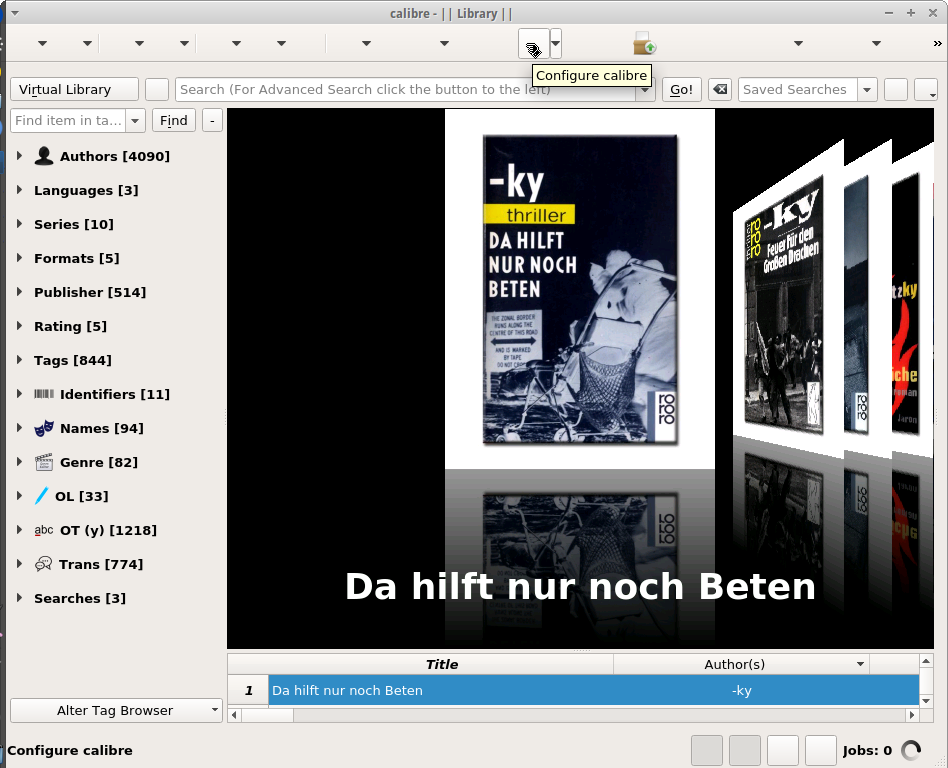Screen dimensions: 948x768
Task: Click the Trans speech bubbles icon
Action: [43, 564]
